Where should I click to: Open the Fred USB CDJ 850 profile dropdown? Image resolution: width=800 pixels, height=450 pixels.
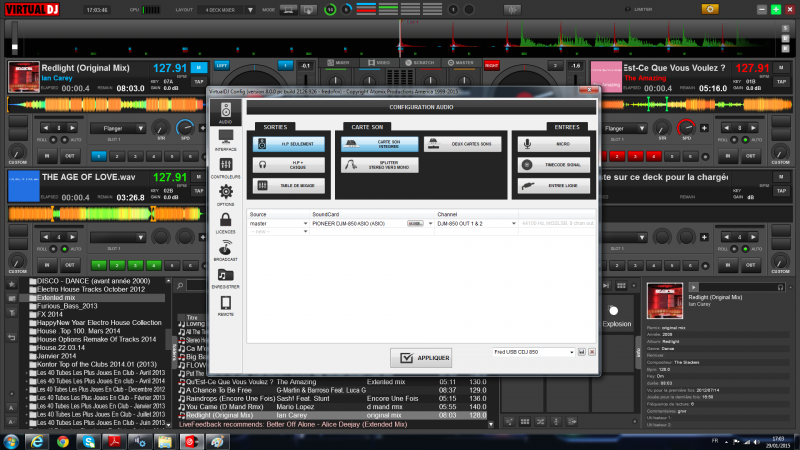535,352
